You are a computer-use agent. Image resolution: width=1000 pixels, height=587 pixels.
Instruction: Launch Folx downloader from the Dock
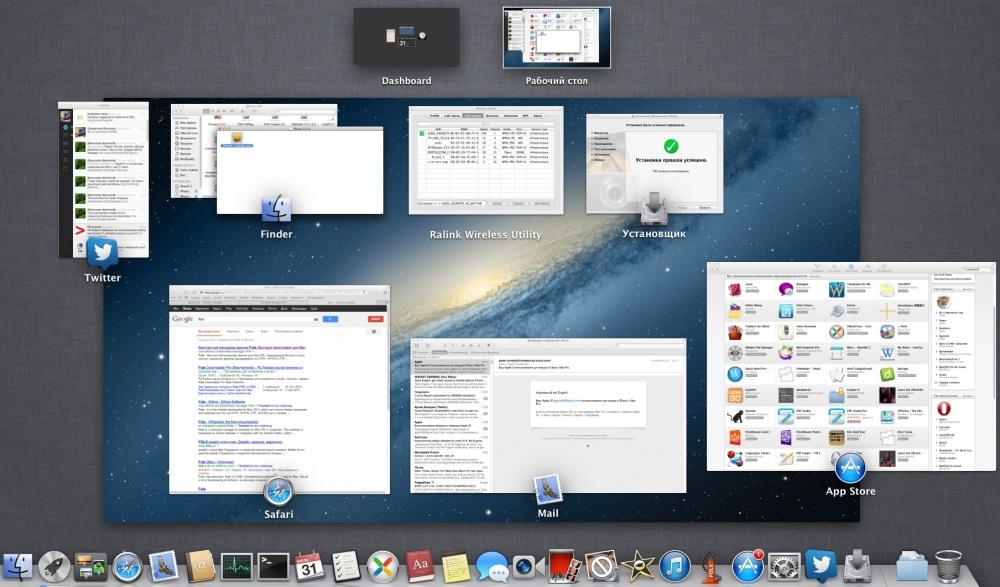point(710,567)
